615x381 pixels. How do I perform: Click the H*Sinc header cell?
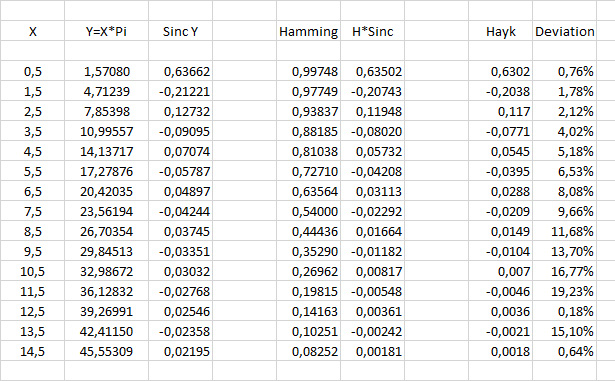(x=372, y=31)
